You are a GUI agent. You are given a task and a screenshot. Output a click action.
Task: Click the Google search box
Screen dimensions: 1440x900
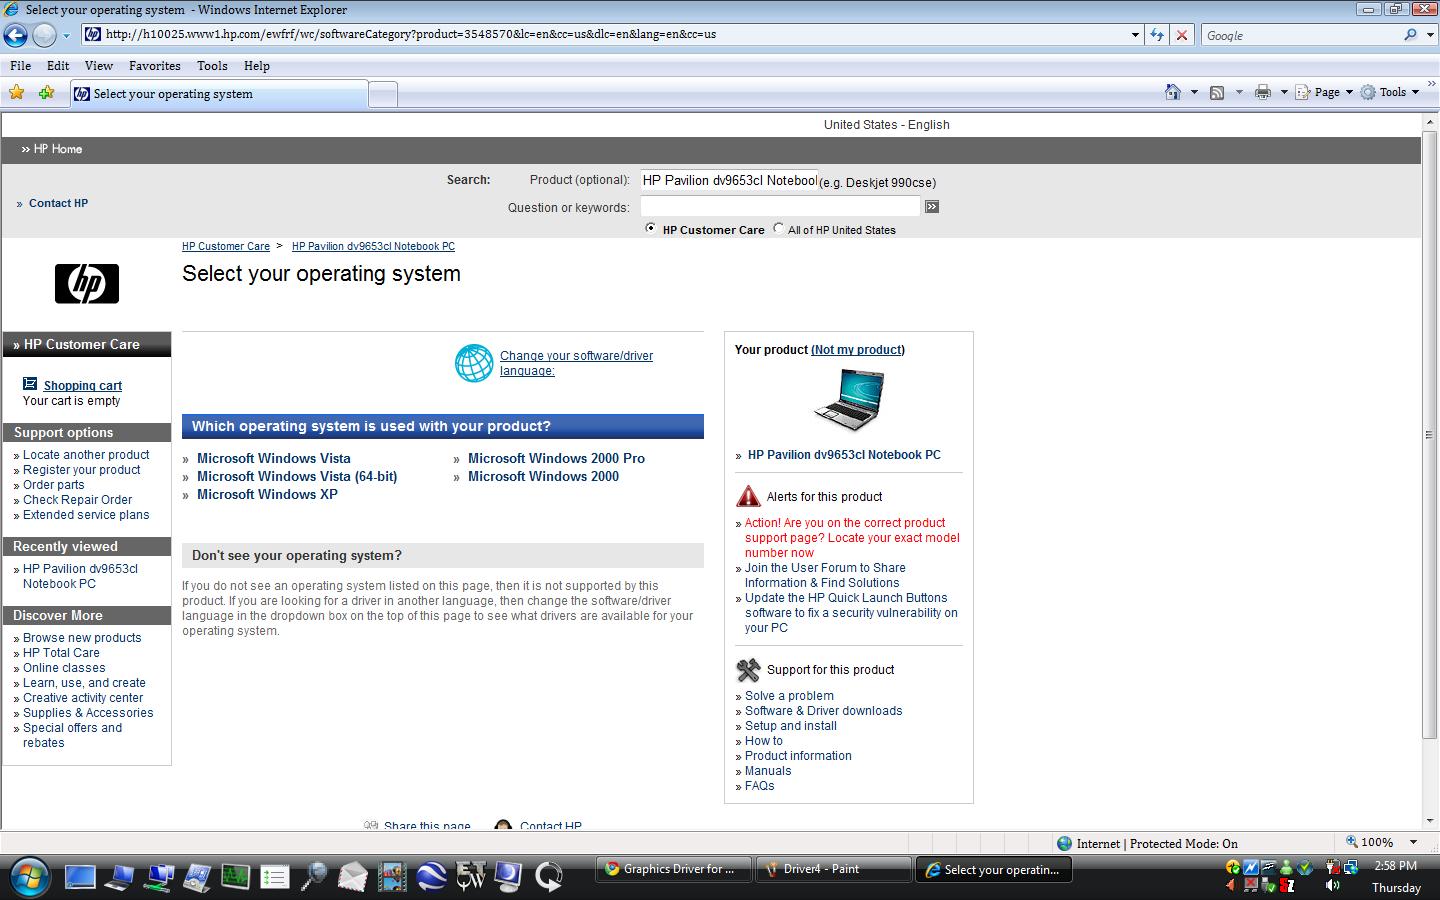[x=1300, y=35]
